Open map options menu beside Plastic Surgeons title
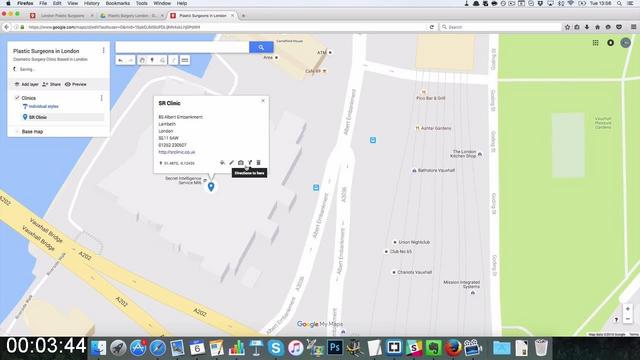Viewport: 640px width, 360px height. click(x=103, y=50)
